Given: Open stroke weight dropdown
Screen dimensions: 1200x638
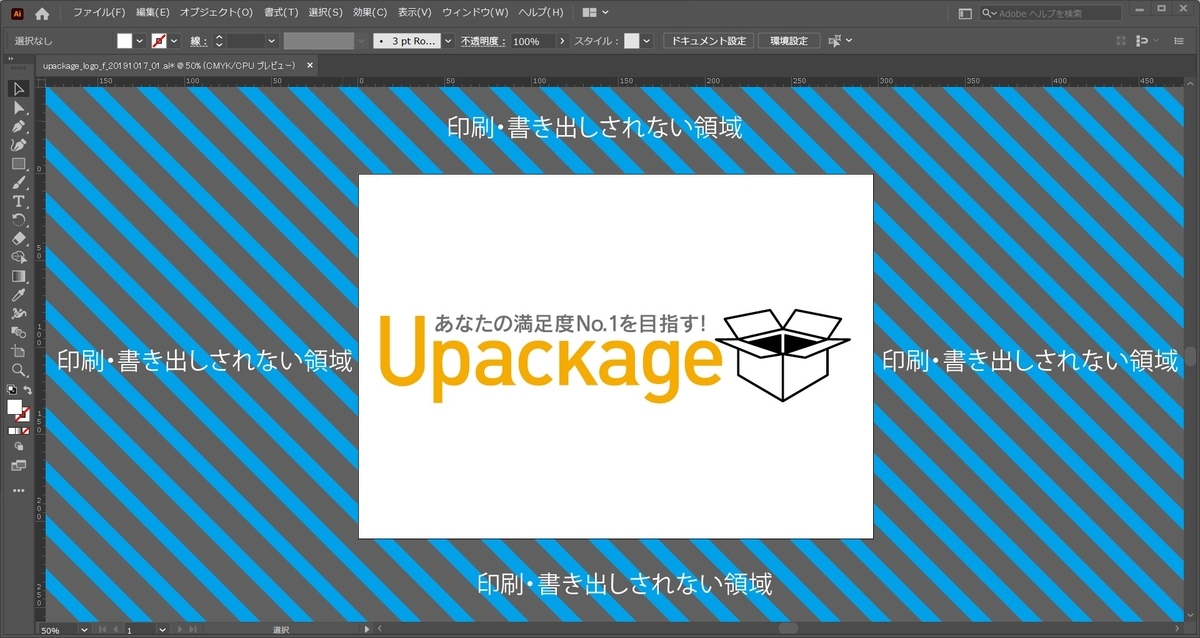Looking at the screenshot, I should [x=272, y=41].
